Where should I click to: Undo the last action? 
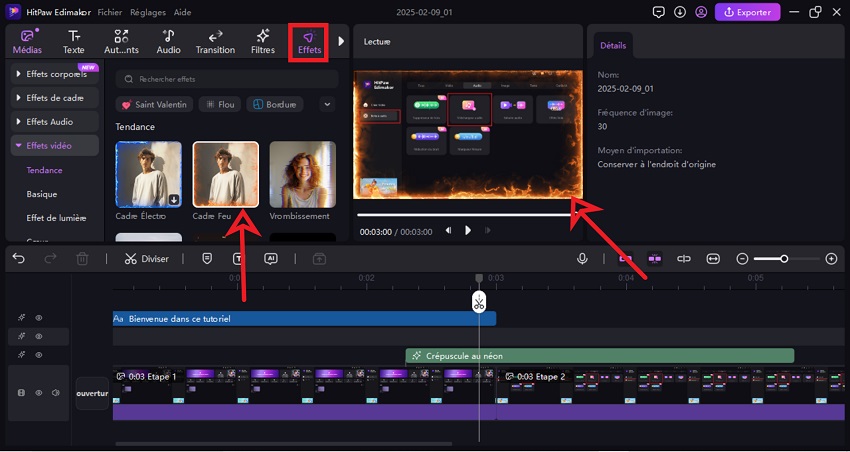point(19,258)
